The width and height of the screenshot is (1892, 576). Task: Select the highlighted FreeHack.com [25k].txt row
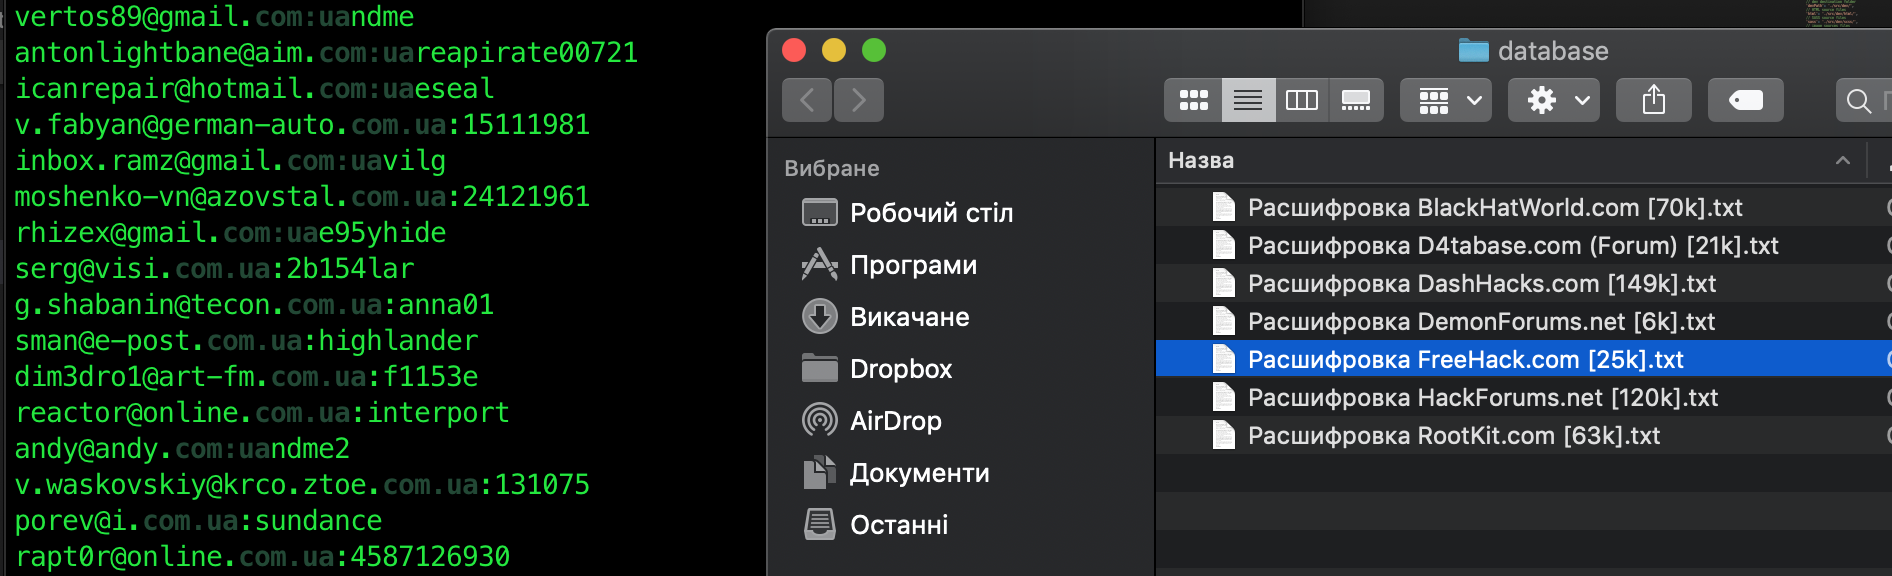pos(1523,359)
